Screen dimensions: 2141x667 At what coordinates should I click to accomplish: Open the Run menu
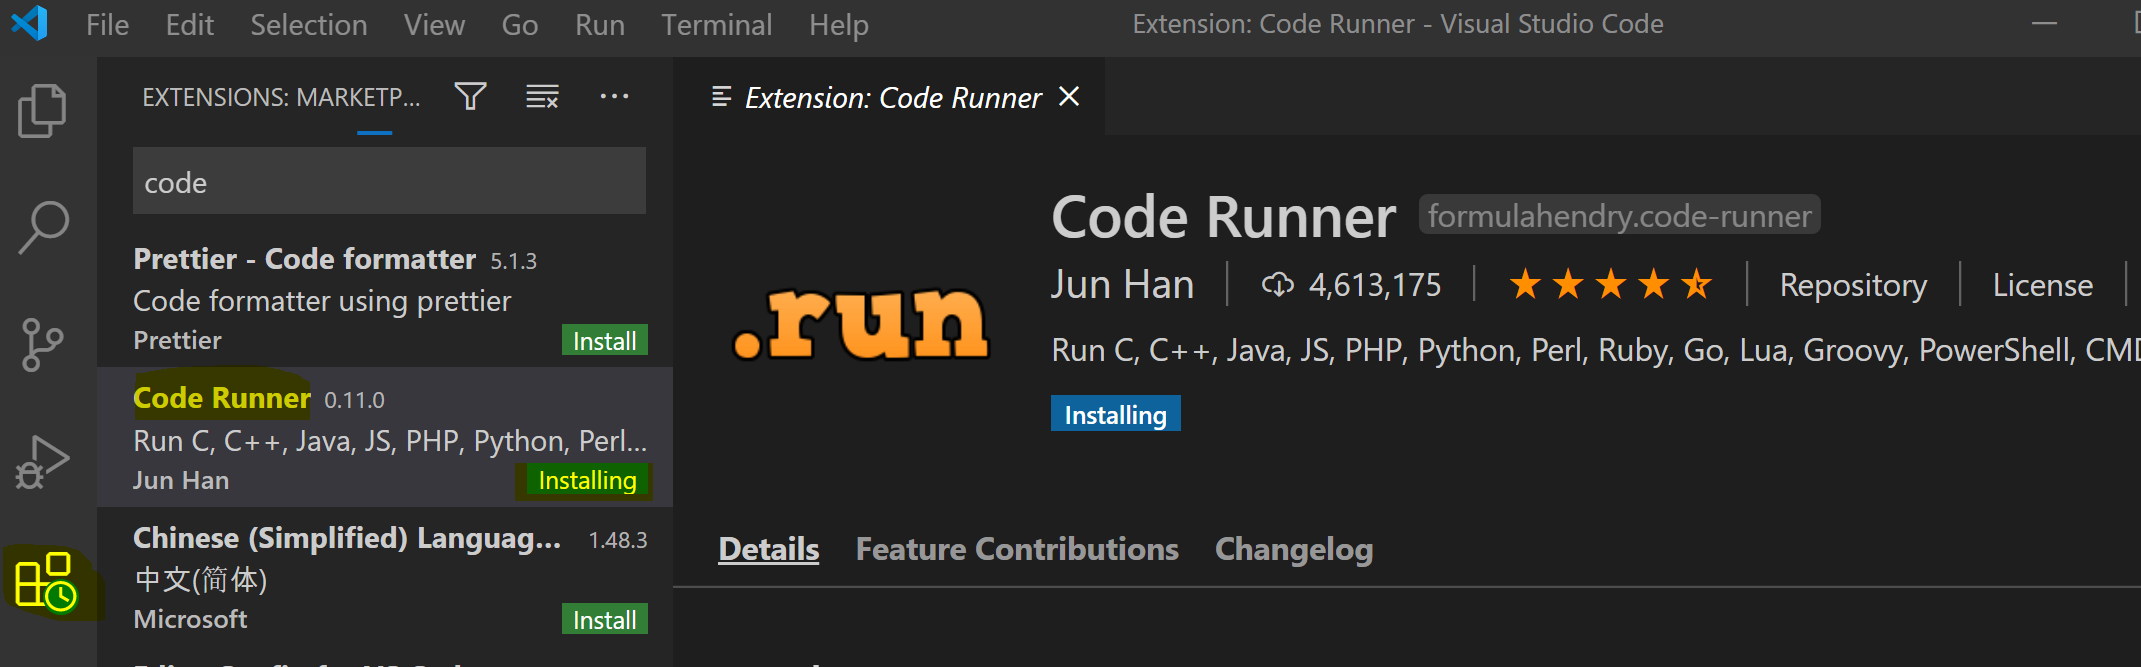(600, 25)
